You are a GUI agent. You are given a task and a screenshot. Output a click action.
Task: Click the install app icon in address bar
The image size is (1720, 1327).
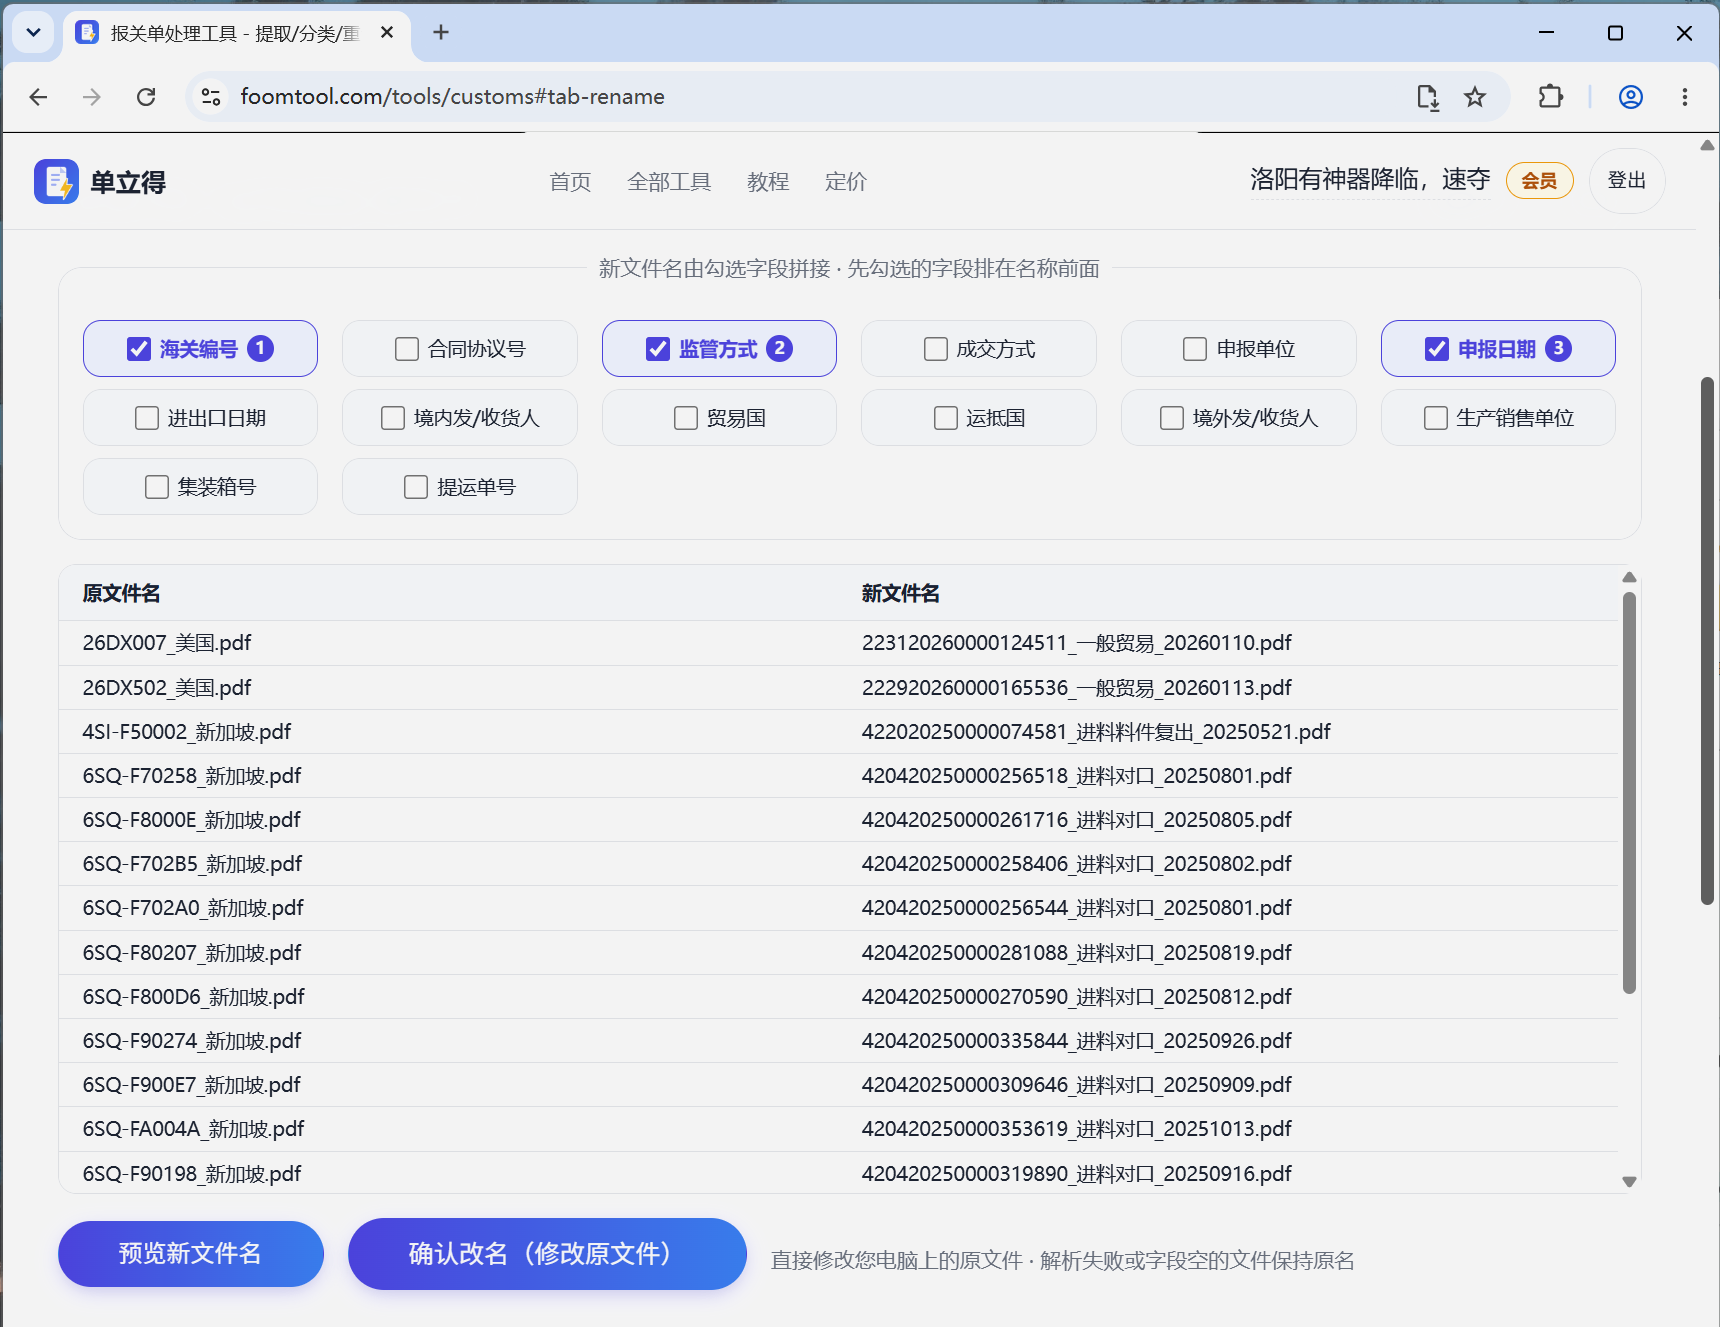(x=1428, y=97)
